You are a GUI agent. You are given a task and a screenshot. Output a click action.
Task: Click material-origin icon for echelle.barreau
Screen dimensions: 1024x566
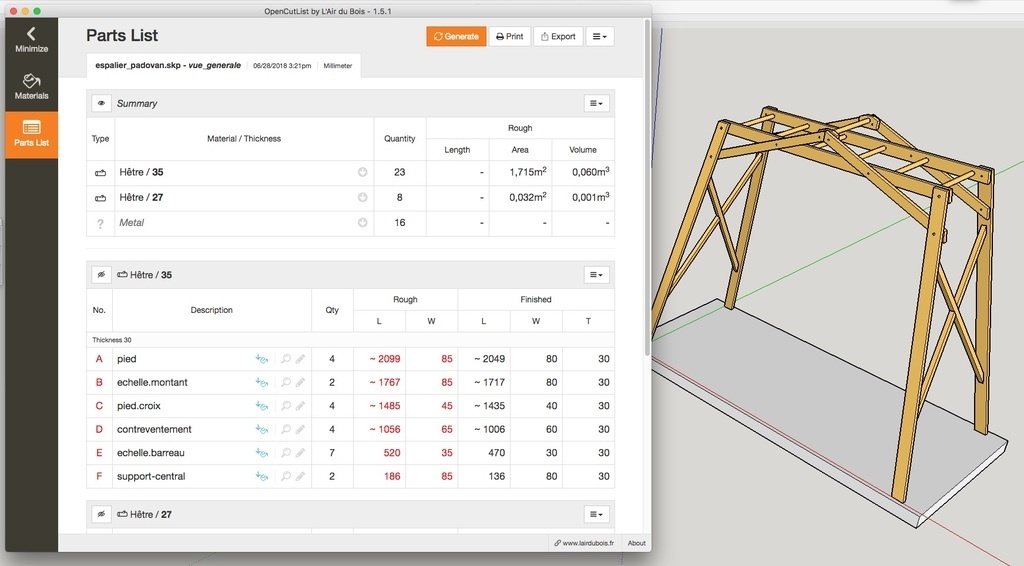point(262,453)
